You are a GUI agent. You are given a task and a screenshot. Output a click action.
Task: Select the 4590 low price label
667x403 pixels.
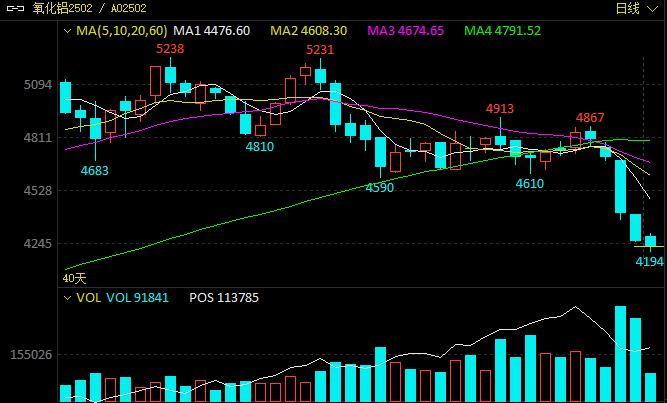[380, 187]
